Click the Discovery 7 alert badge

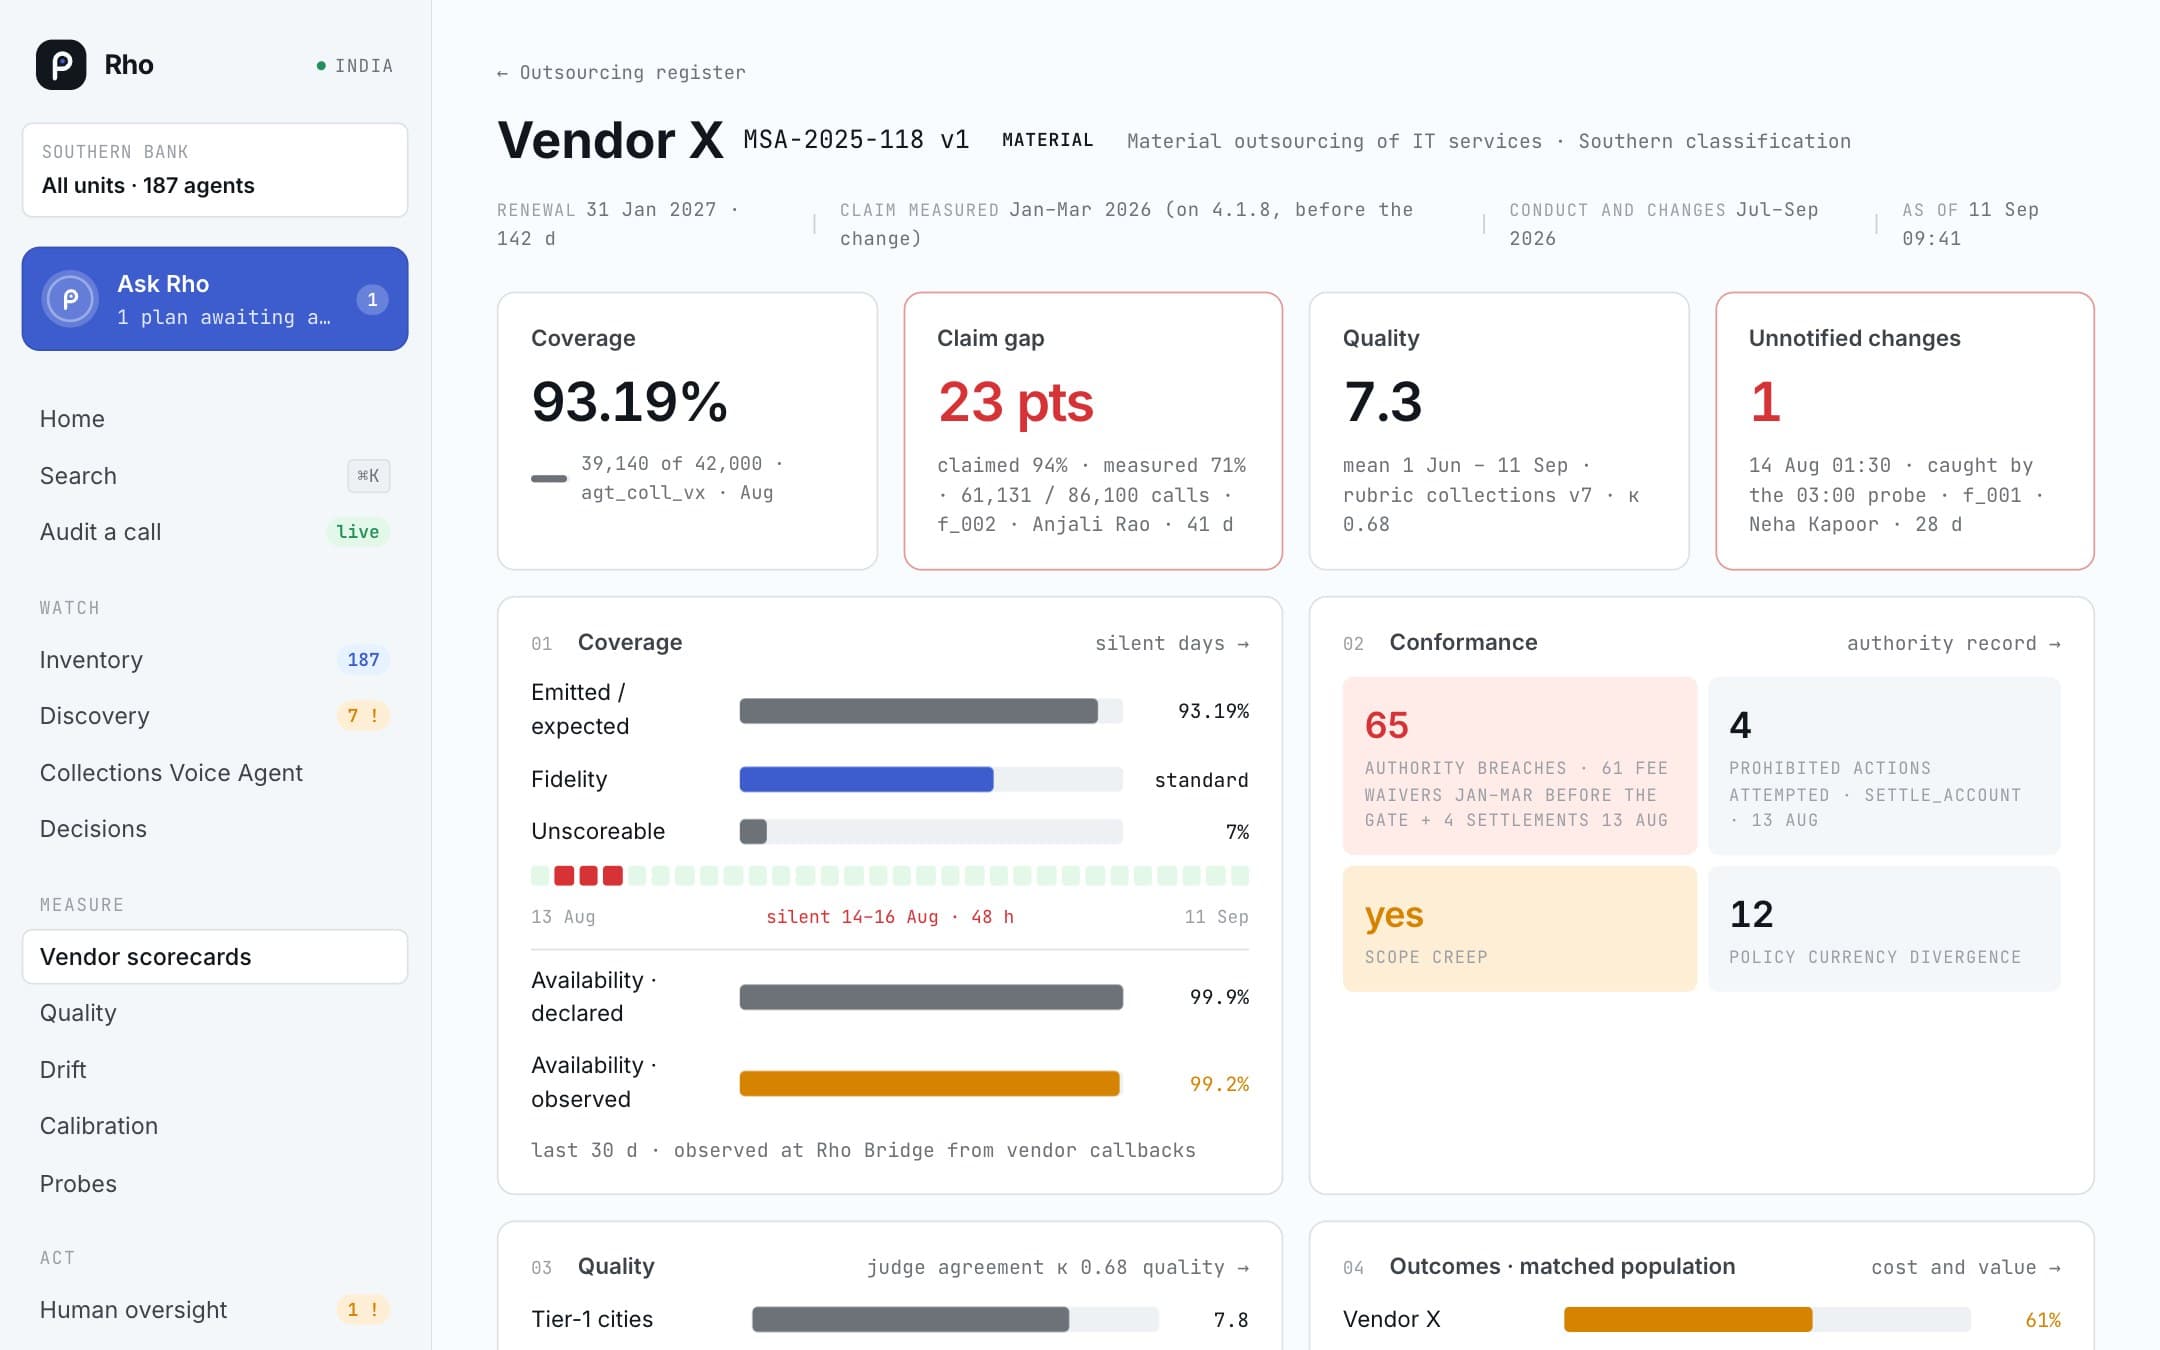click(362, 716)
